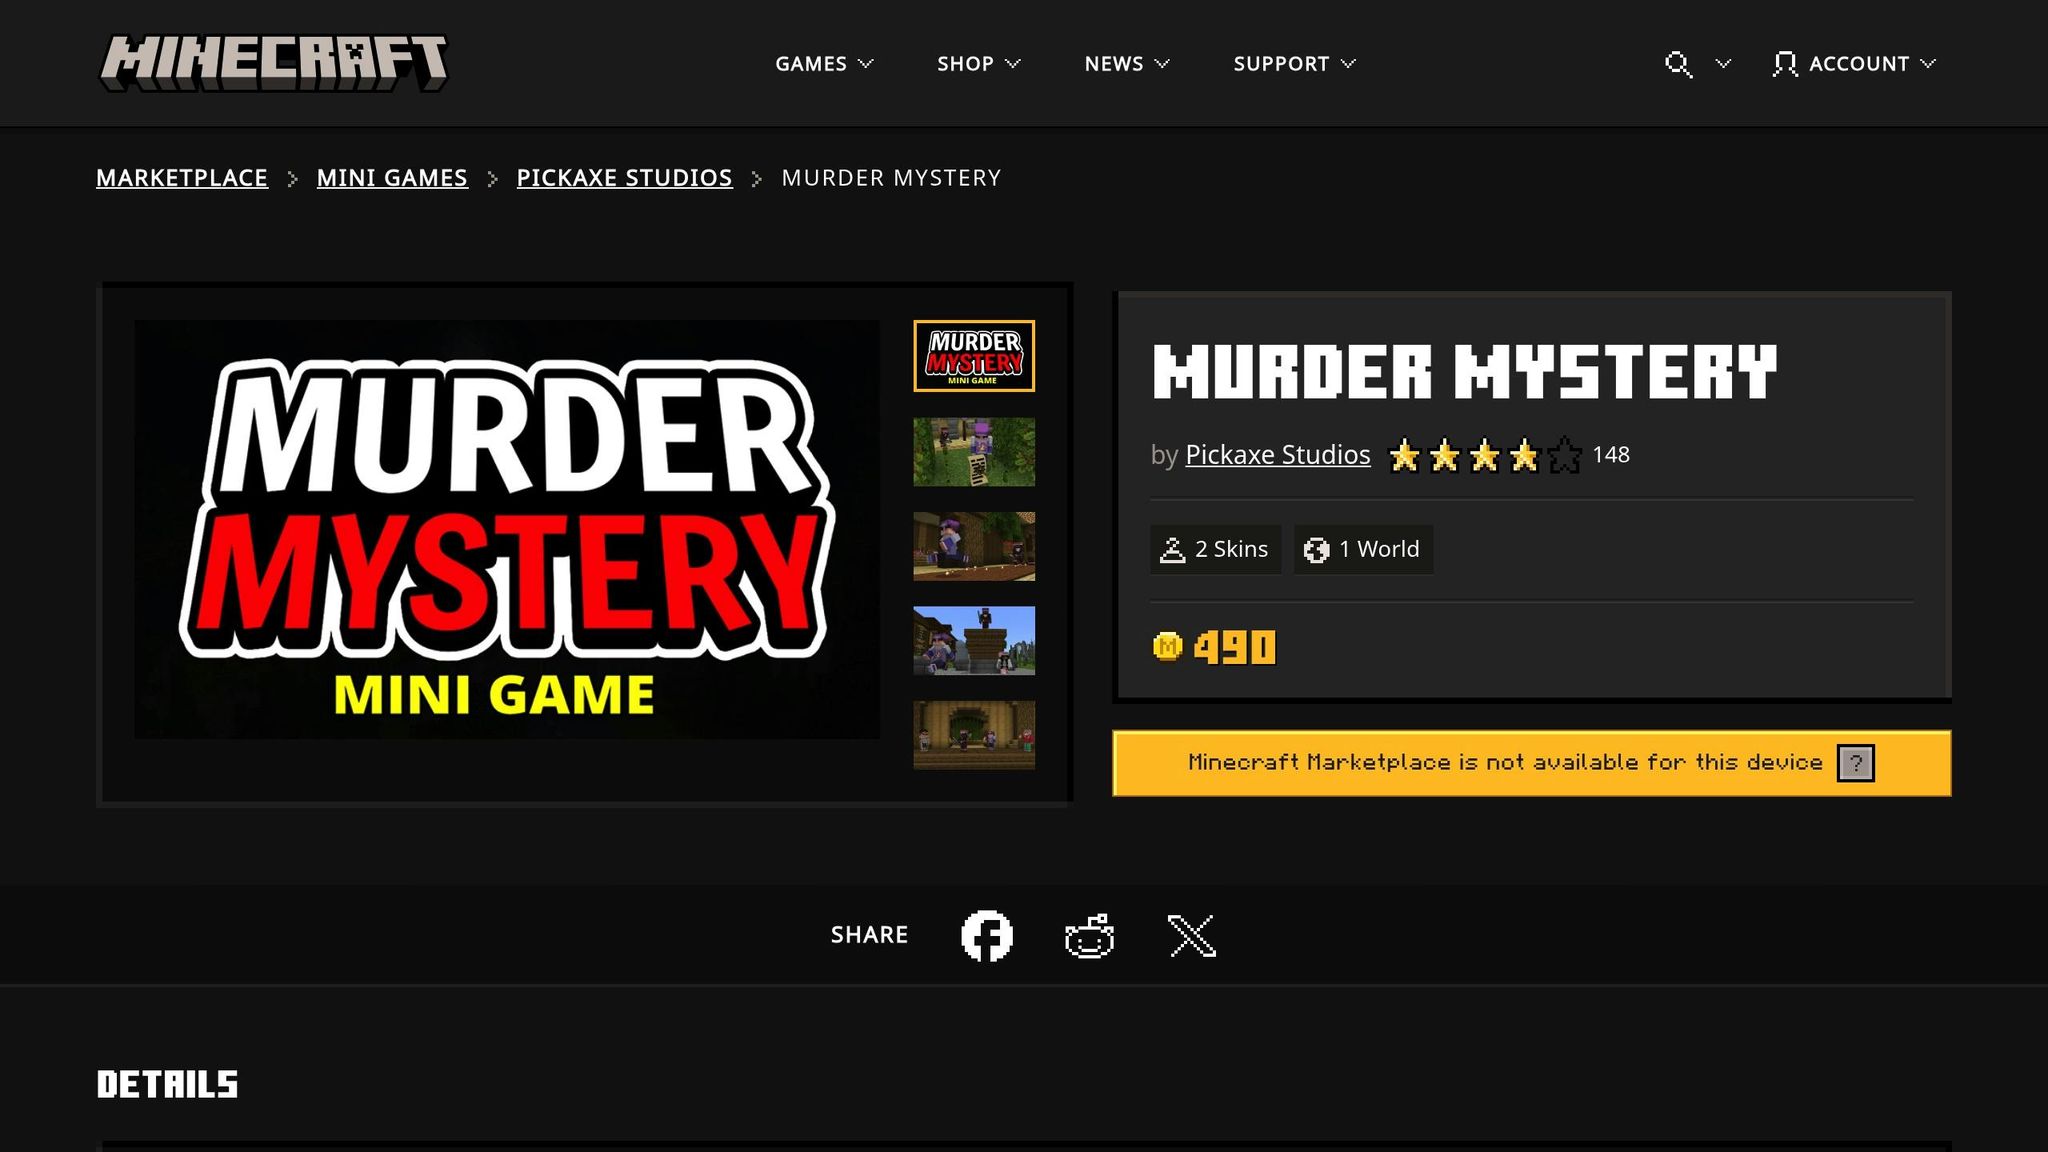Click the question mark help icon
The image size is (2048, 1152).
click(1856, 763)
